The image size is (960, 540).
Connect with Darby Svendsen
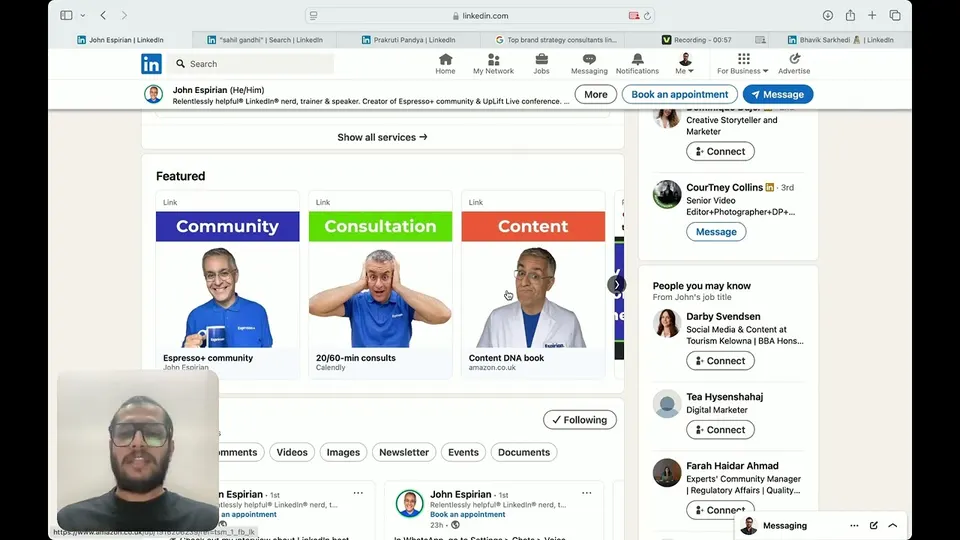(720, 361)
